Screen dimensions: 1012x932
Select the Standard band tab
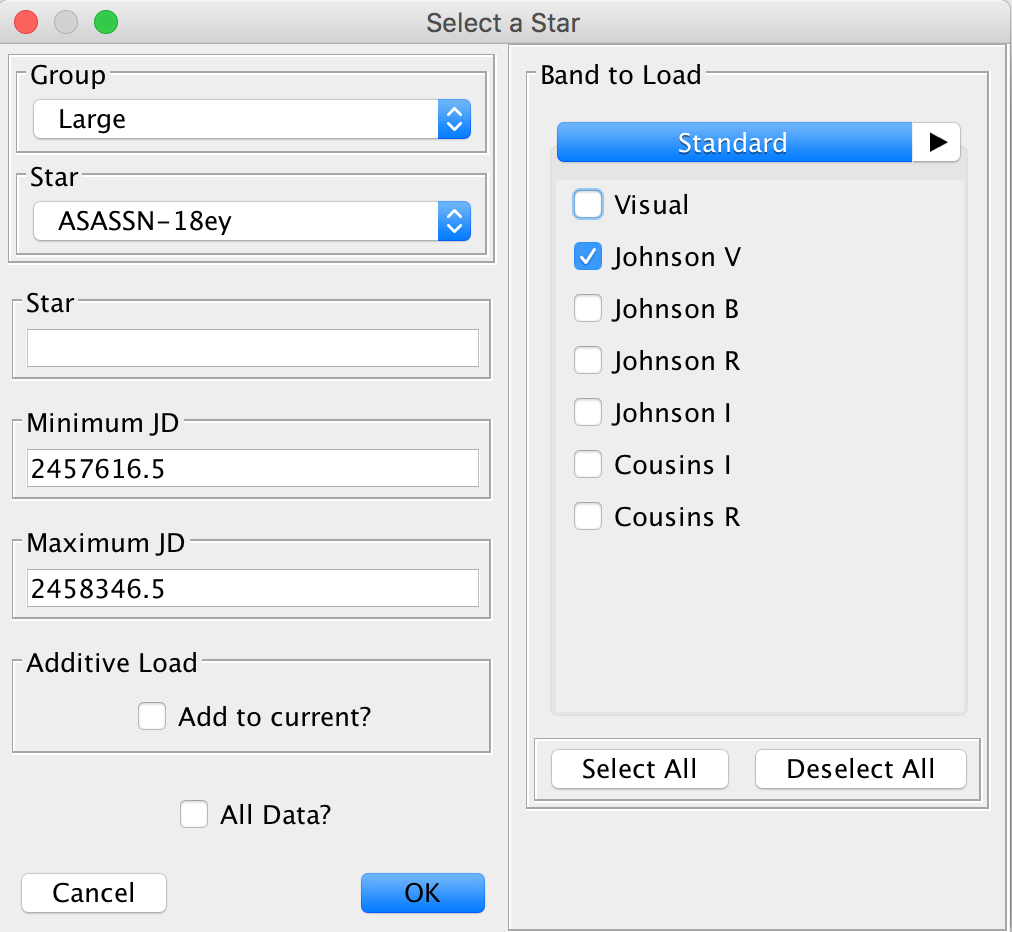pos(733,143)
